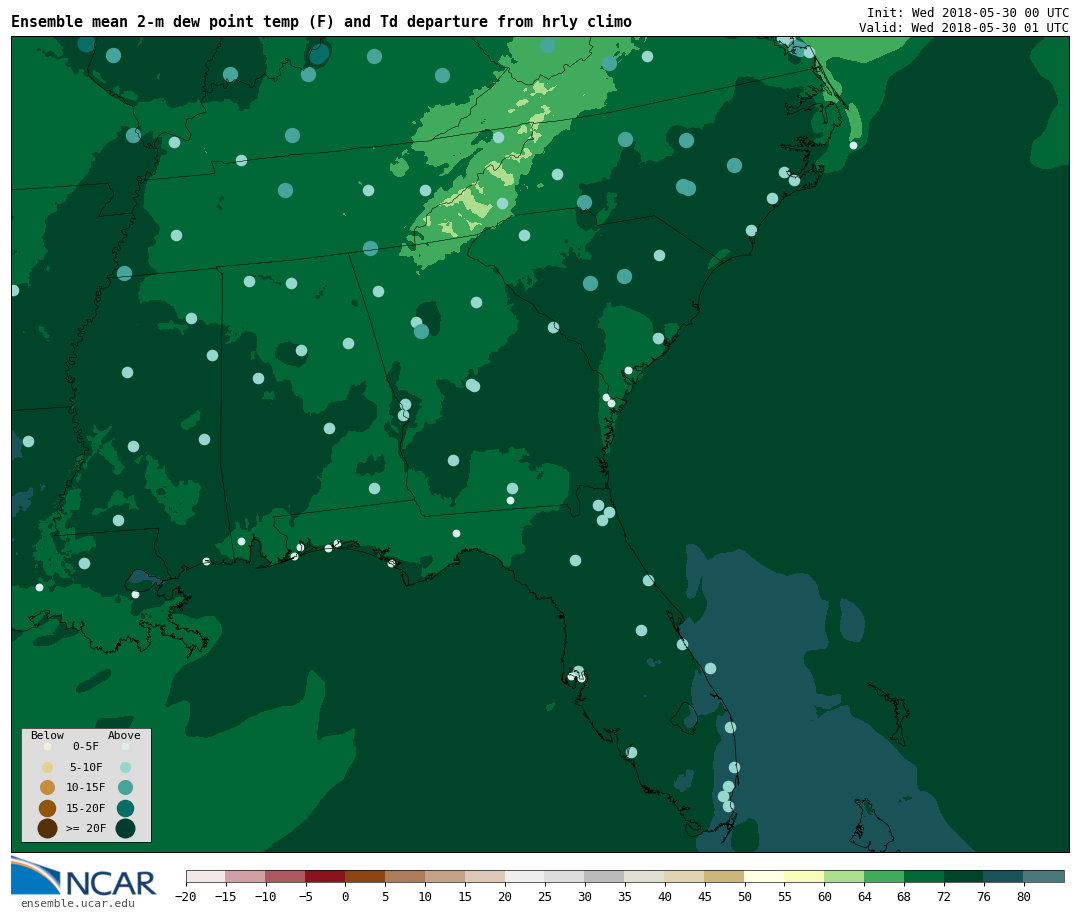Pick the 5 to 10 light brown swatch

click(406, 876)
